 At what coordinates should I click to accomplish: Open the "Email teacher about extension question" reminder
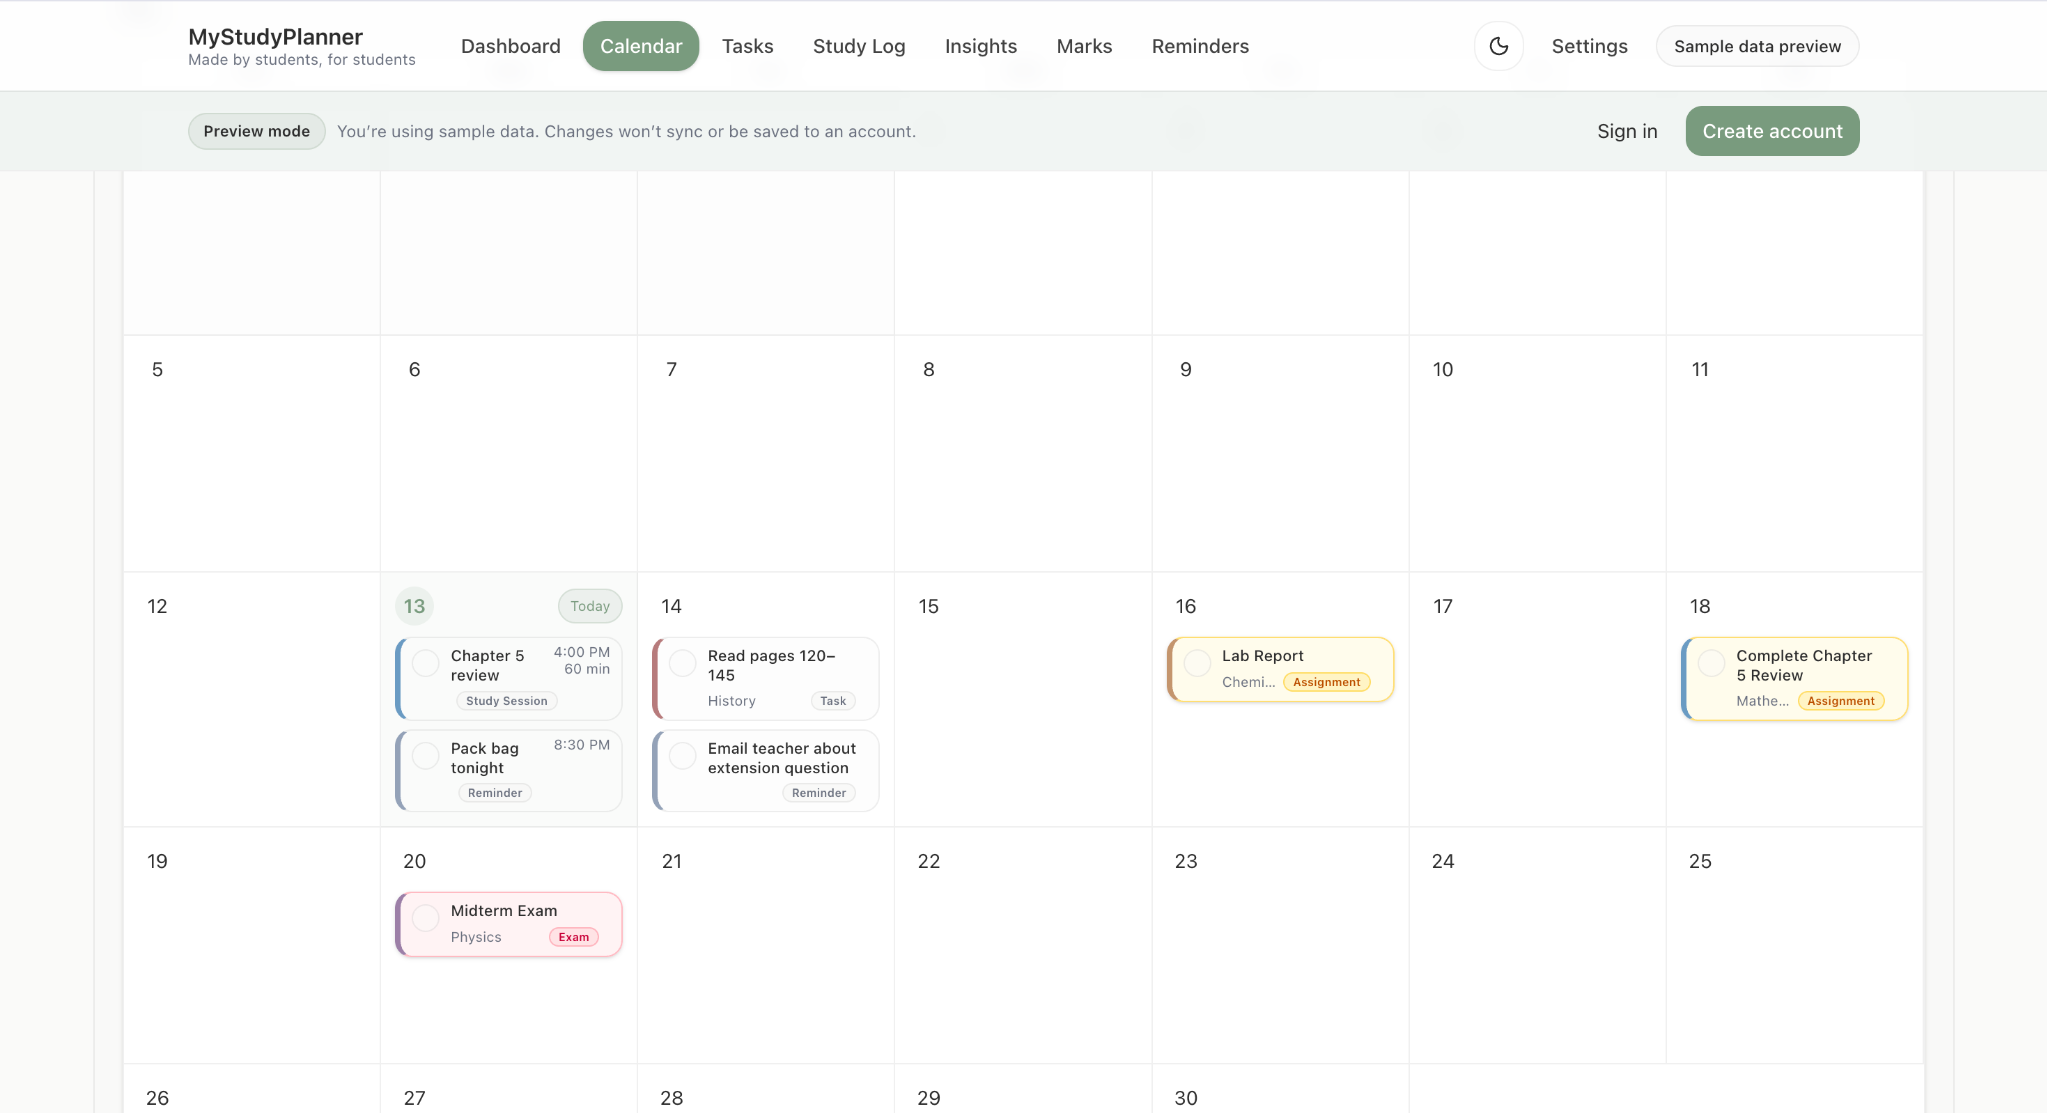(780, 757)
